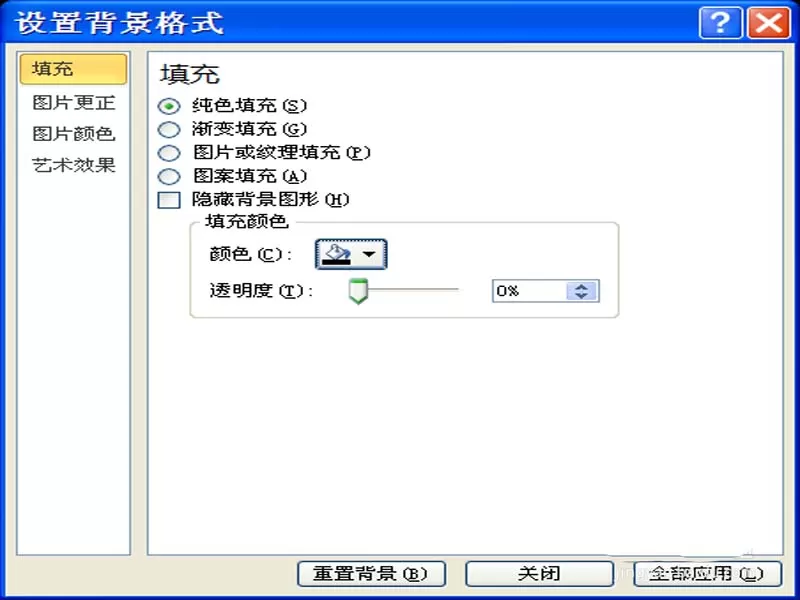Decrease transparency with the down stepper arrow

coord(582,296)
